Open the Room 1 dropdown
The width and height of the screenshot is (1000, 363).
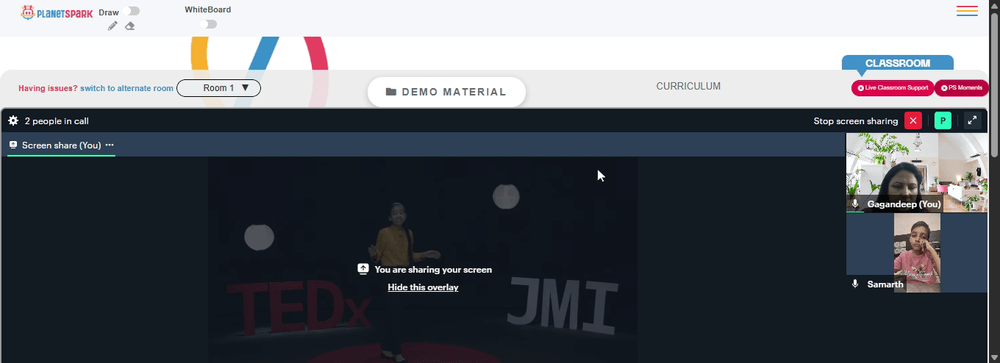click(219, 88)
